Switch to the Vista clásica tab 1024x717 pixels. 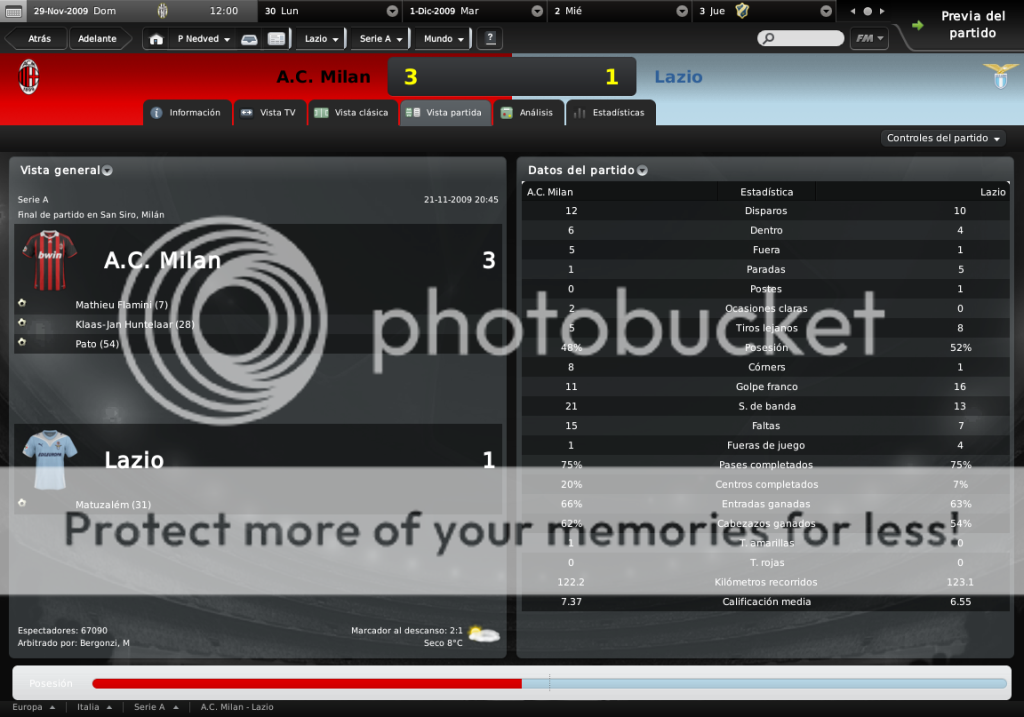pyautogui.click(x=352, y=112)
